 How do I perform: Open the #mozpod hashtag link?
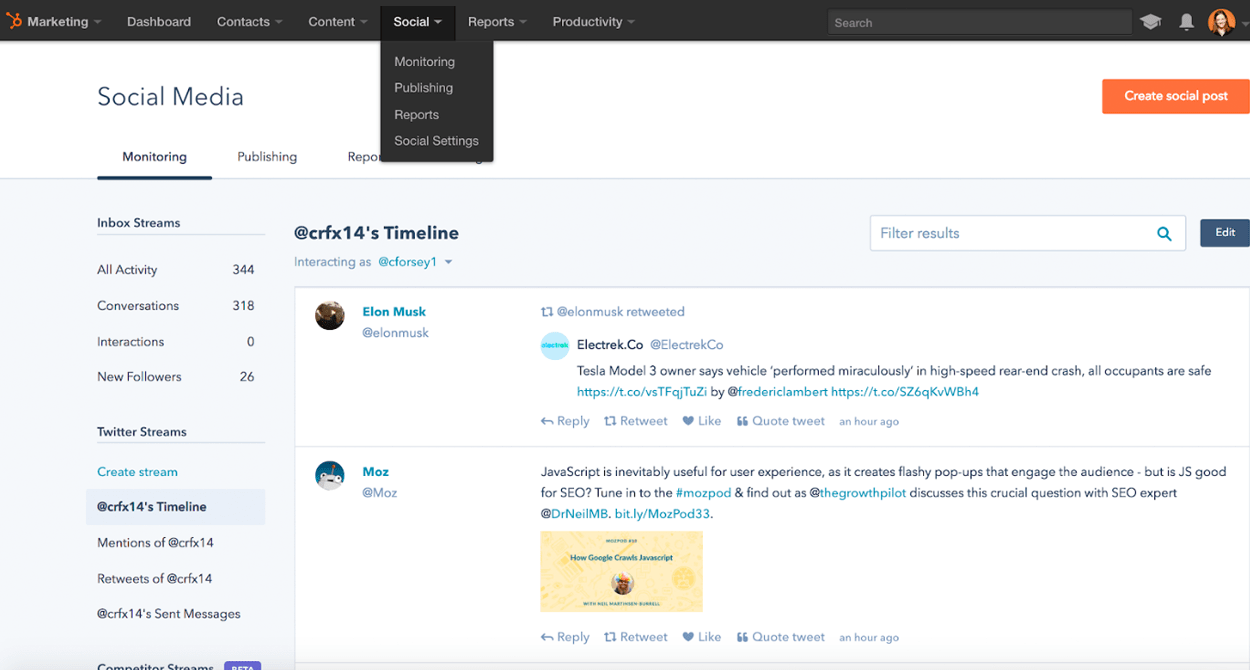[x=704, y=493]
